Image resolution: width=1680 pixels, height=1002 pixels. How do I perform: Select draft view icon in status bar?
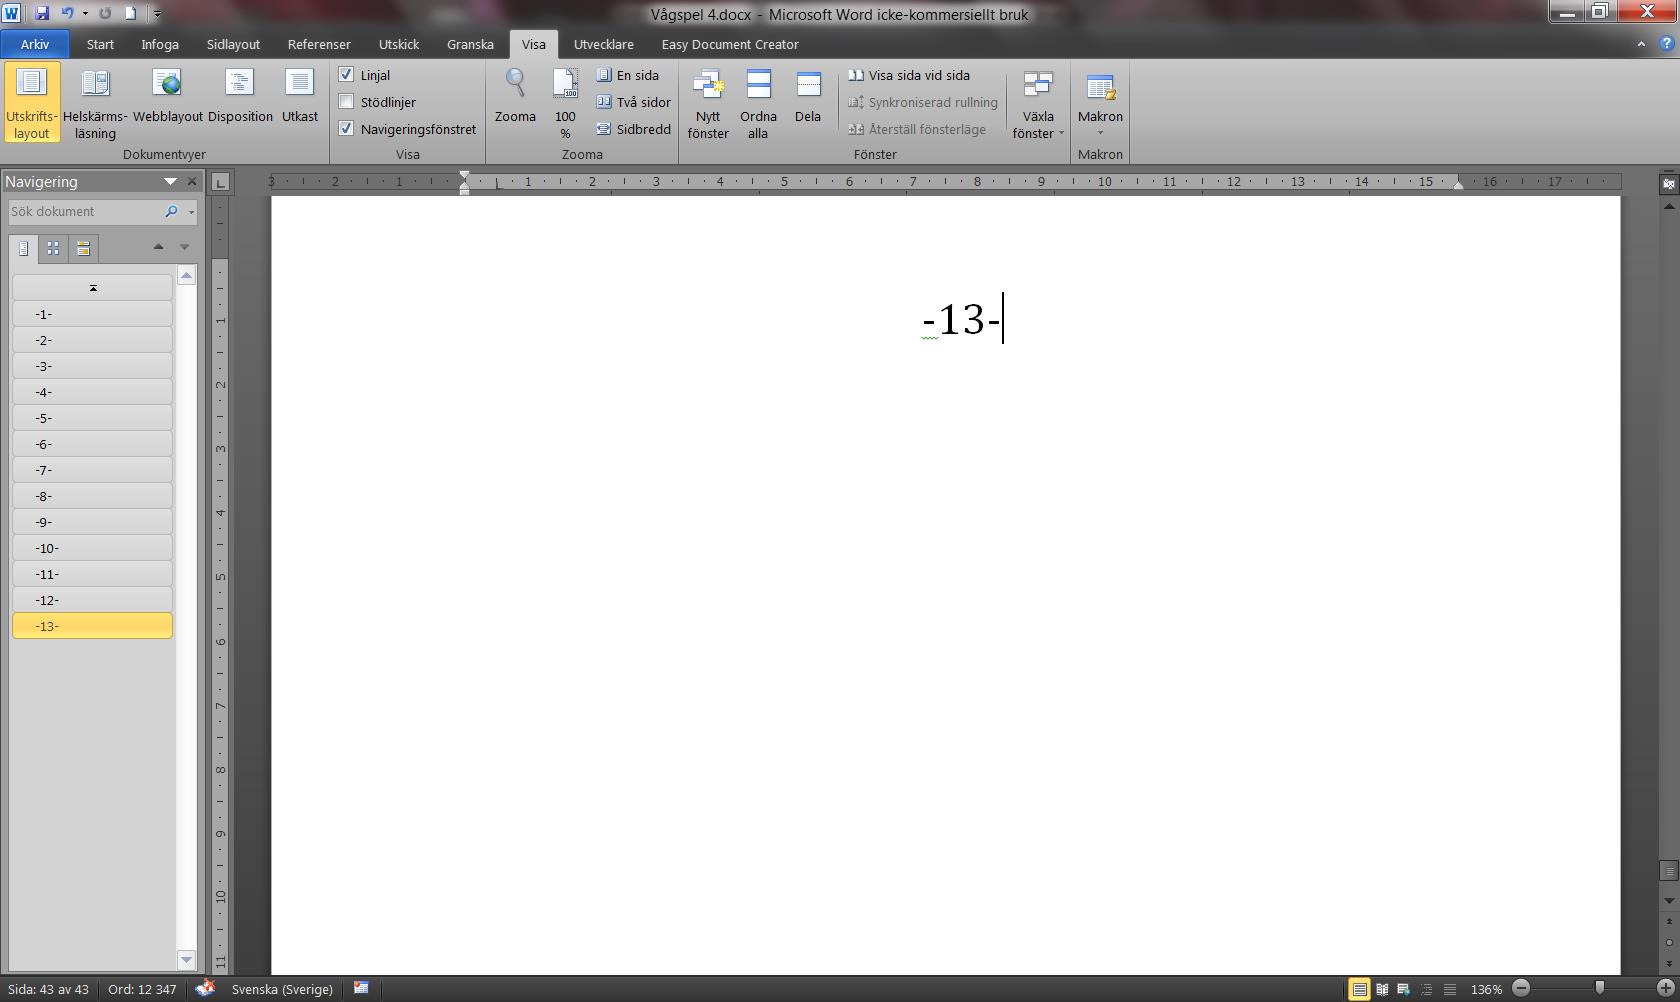1449,989
